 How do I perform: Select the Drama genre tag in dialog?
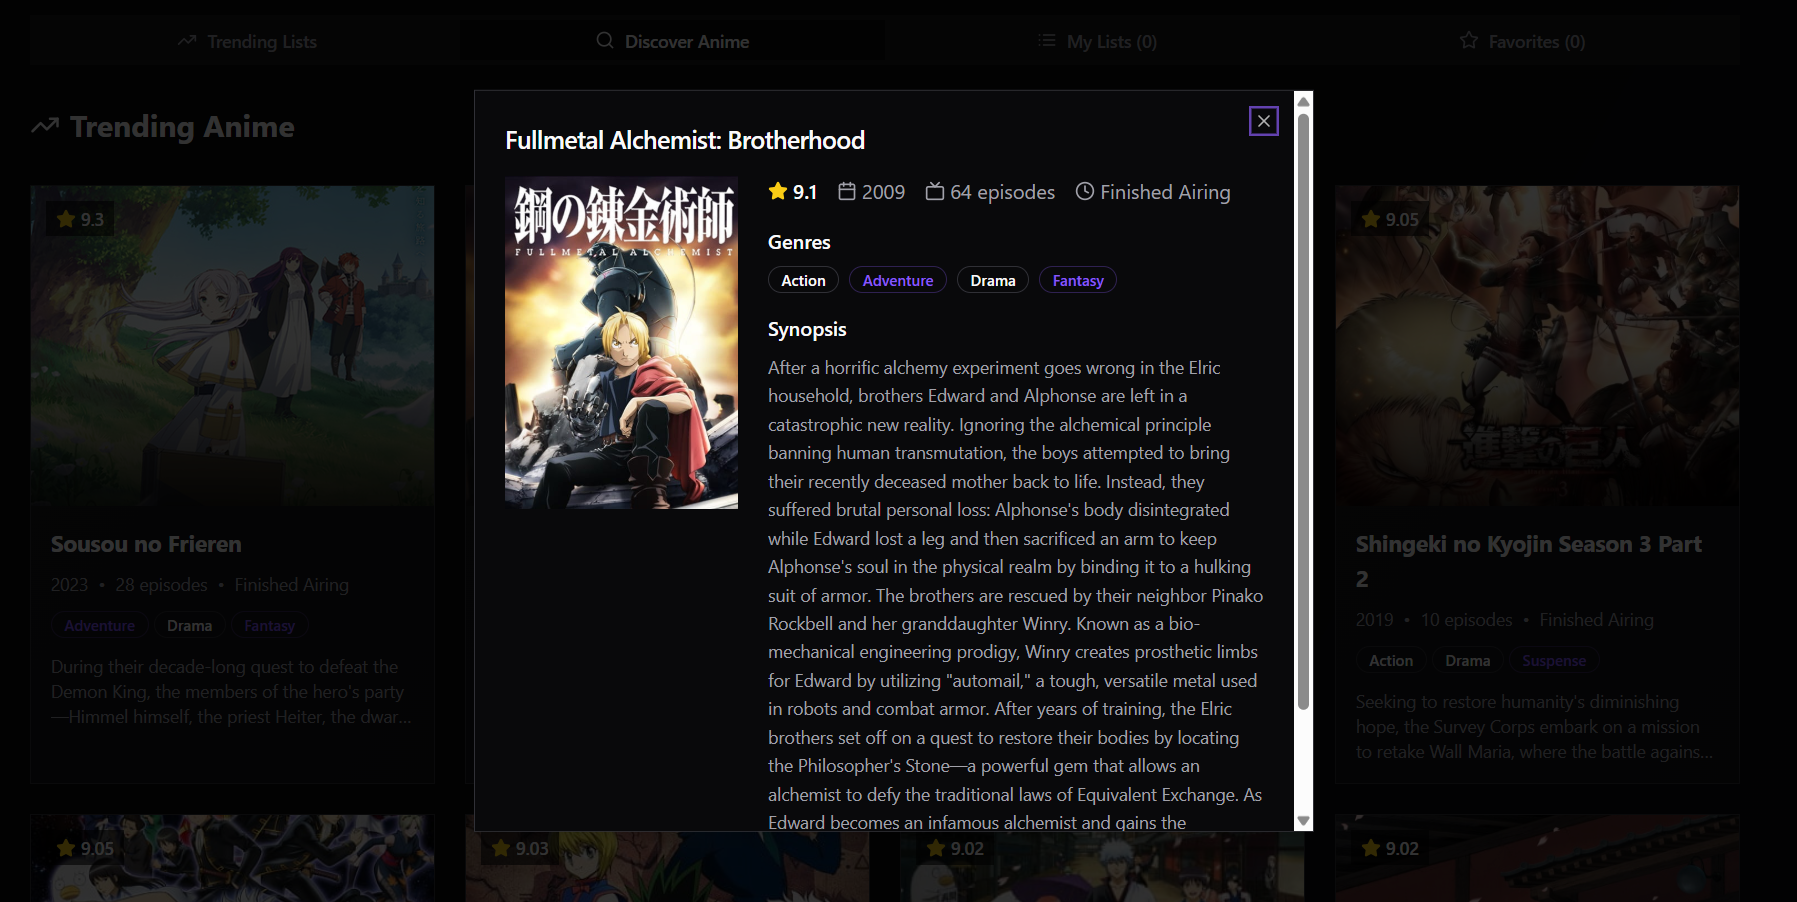point(993,281)
